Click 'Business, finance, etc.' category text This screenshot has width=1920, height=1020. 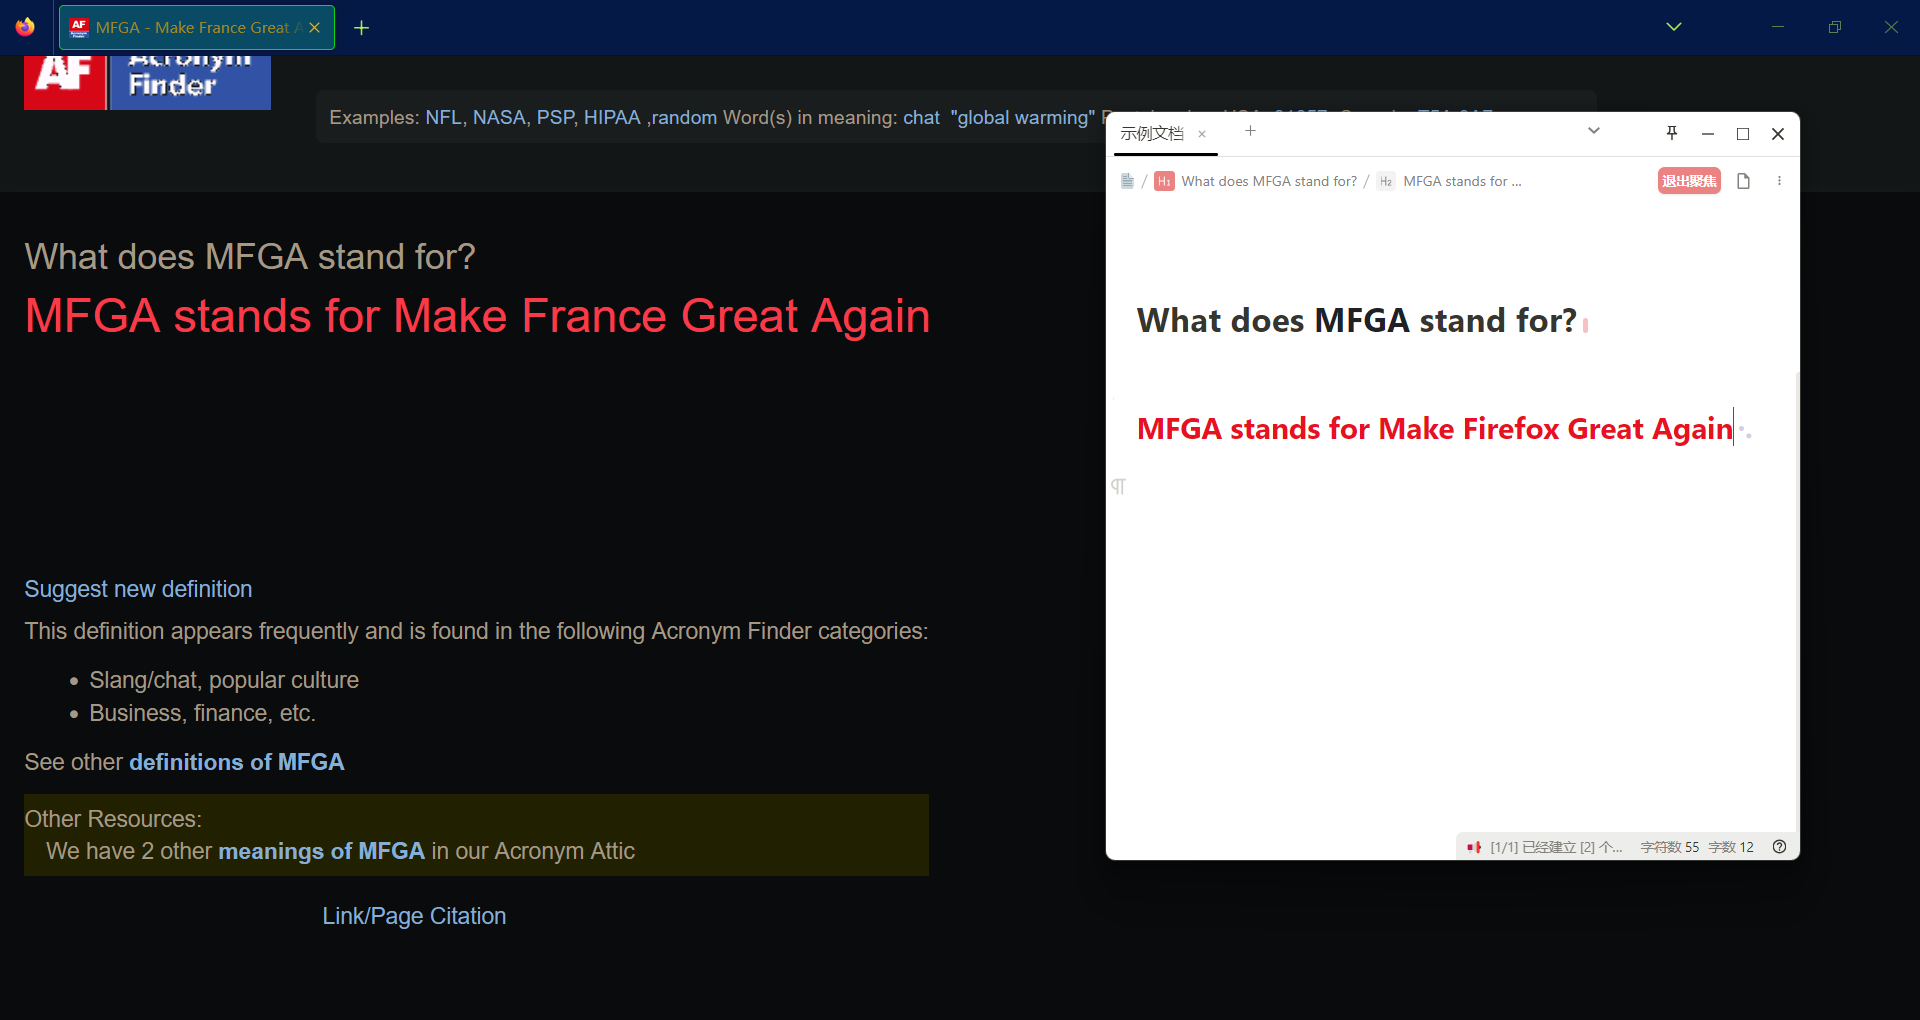pyautogui.click(x=202, y=713)
